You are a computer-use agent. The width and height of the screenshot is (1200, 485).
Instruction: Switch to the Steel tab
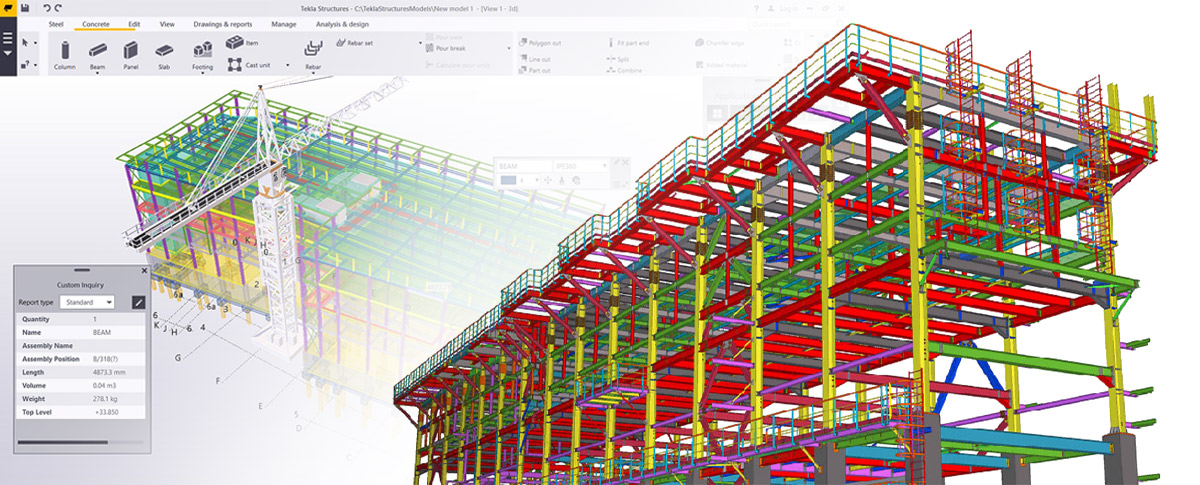58,23
